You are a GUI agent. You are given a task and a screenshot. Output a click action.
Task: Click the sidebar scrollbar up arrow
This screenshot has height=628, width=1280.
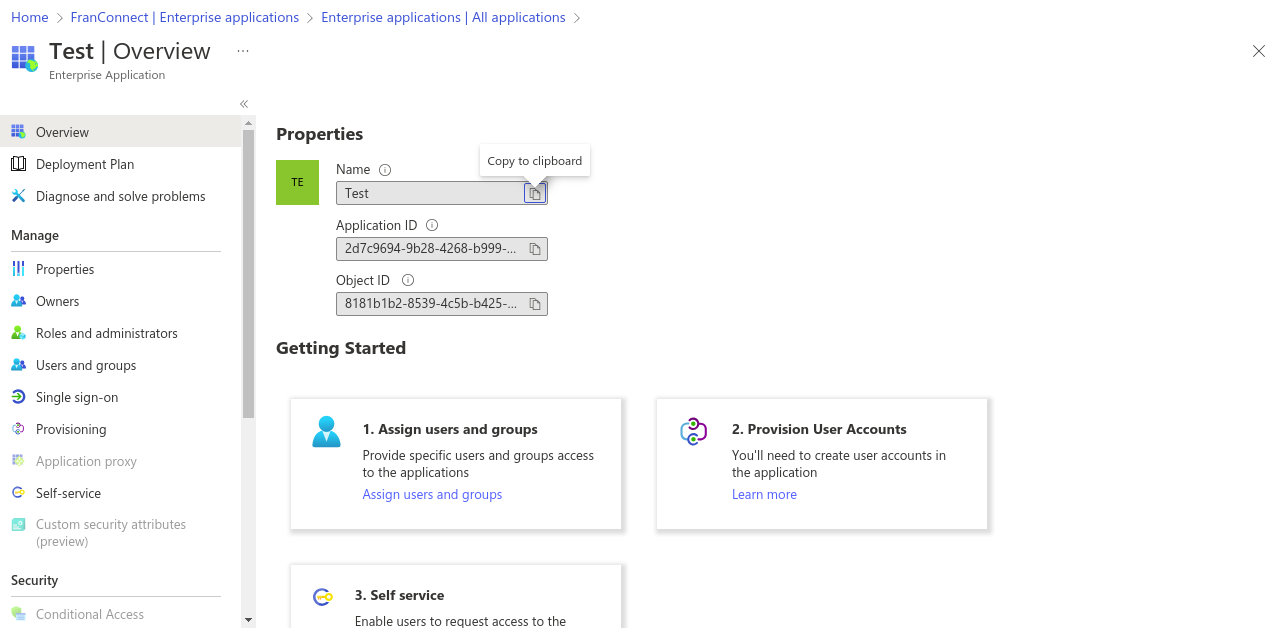[248, 123]
